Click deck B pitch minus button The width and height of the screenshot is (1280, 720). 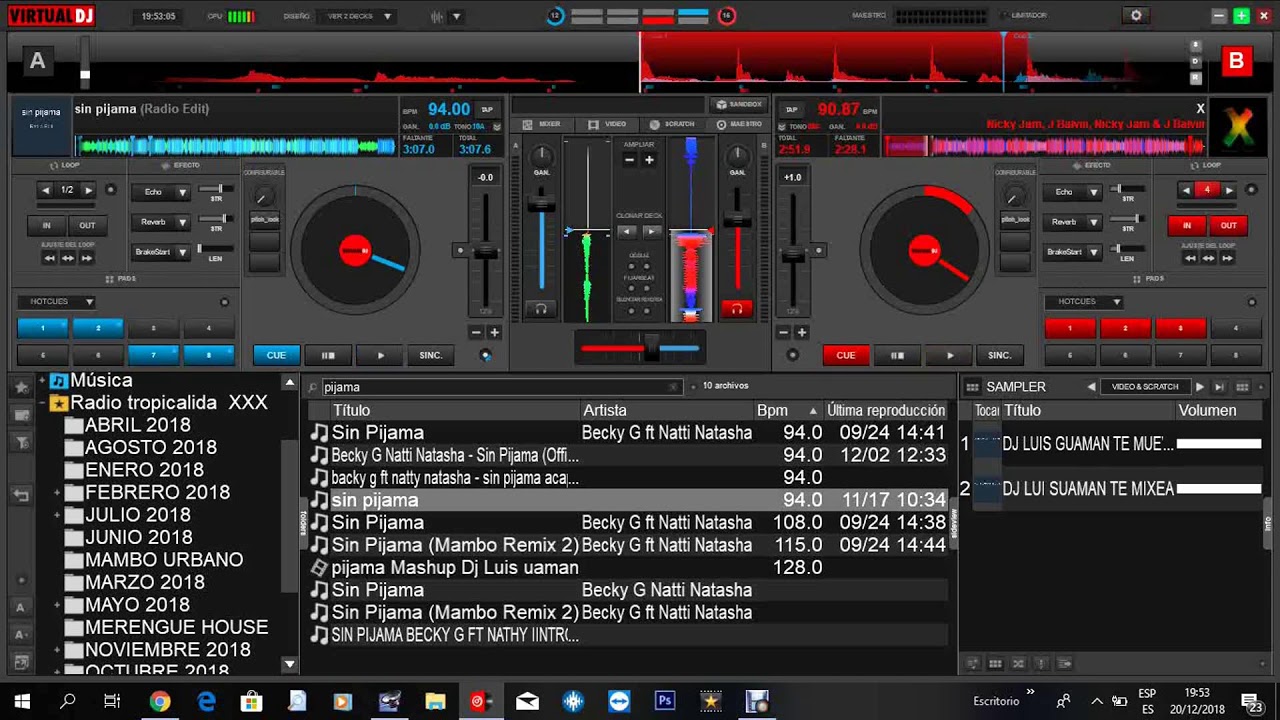coord(785,332)
